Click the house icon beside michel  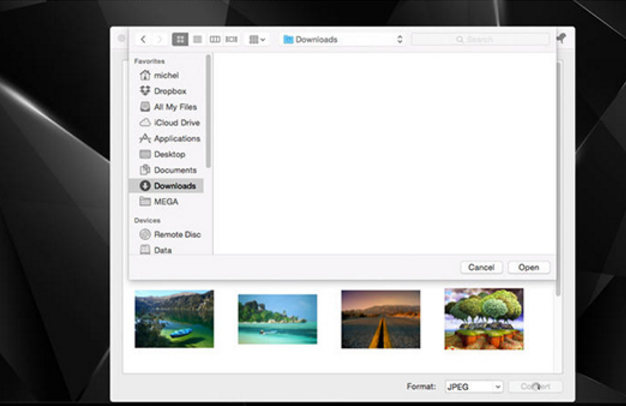[x=145, y=75]
